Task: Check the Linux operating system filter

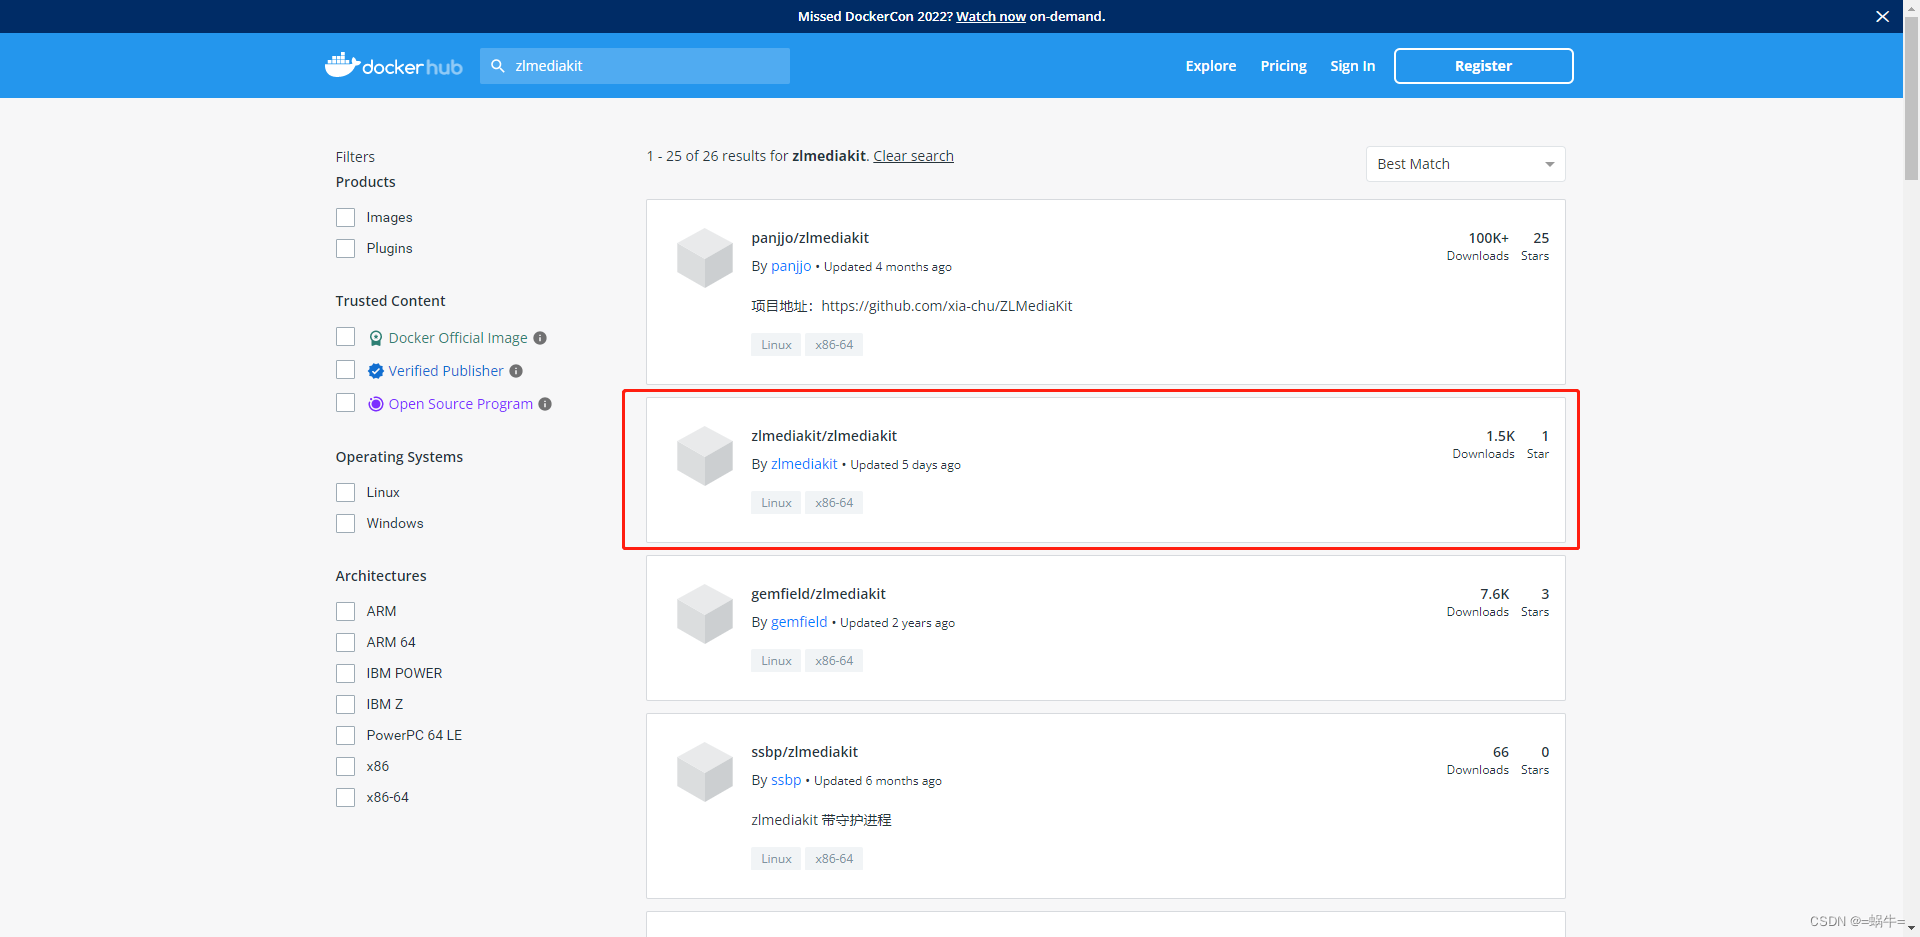Action: click(x=346, y=492)
